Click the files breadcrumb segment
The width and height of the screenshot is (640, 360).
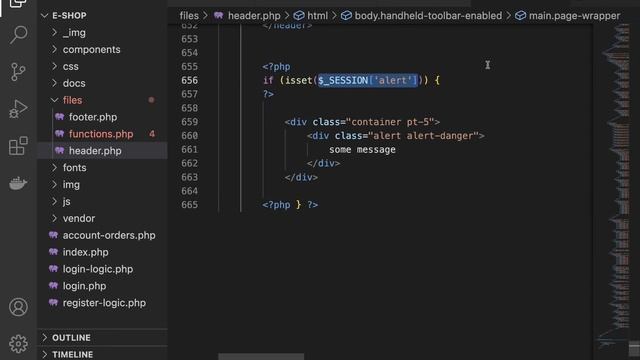189,16
